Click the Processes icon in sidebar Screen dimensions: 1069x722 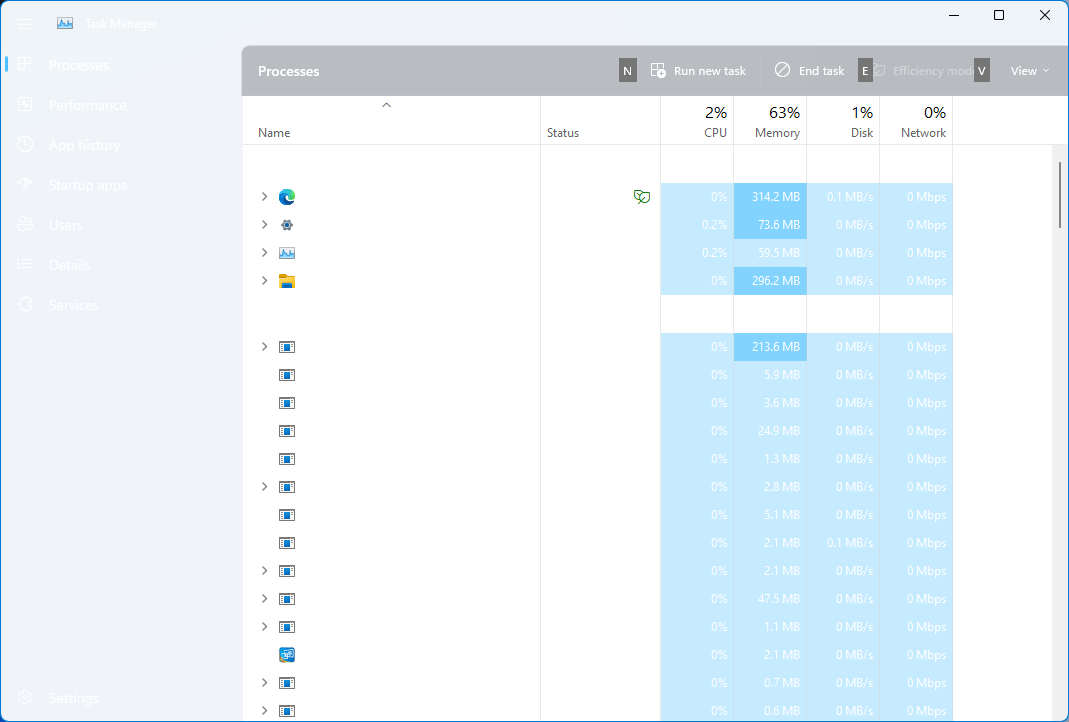25,64
